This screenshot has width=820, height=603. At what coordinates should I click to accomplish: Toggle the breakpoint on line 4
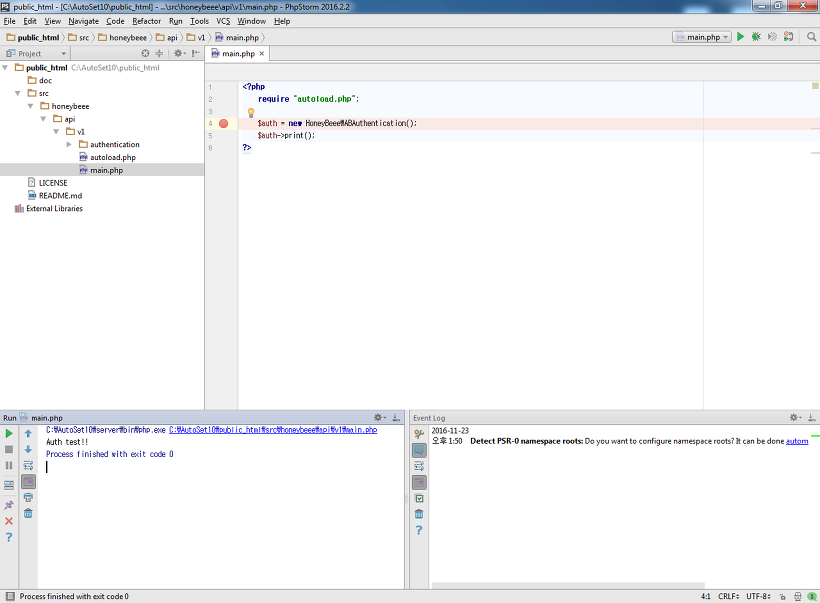(x=223, y=123)
